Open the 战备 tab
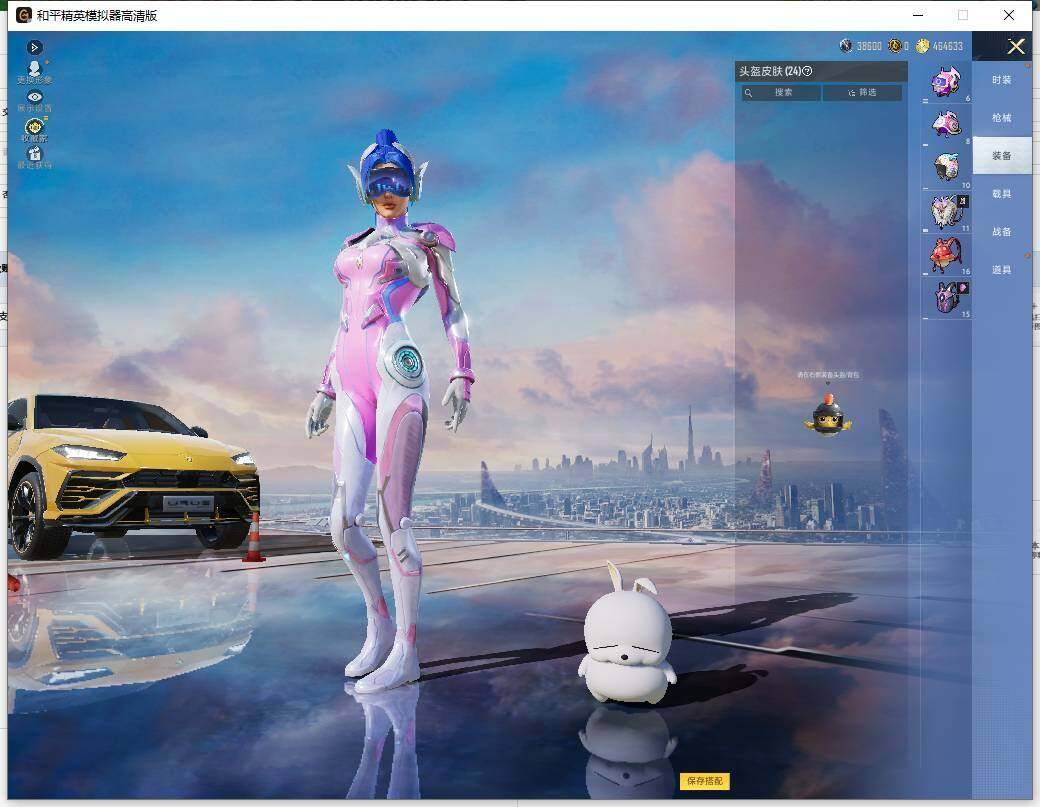1040x807 pixels. 1002,231
